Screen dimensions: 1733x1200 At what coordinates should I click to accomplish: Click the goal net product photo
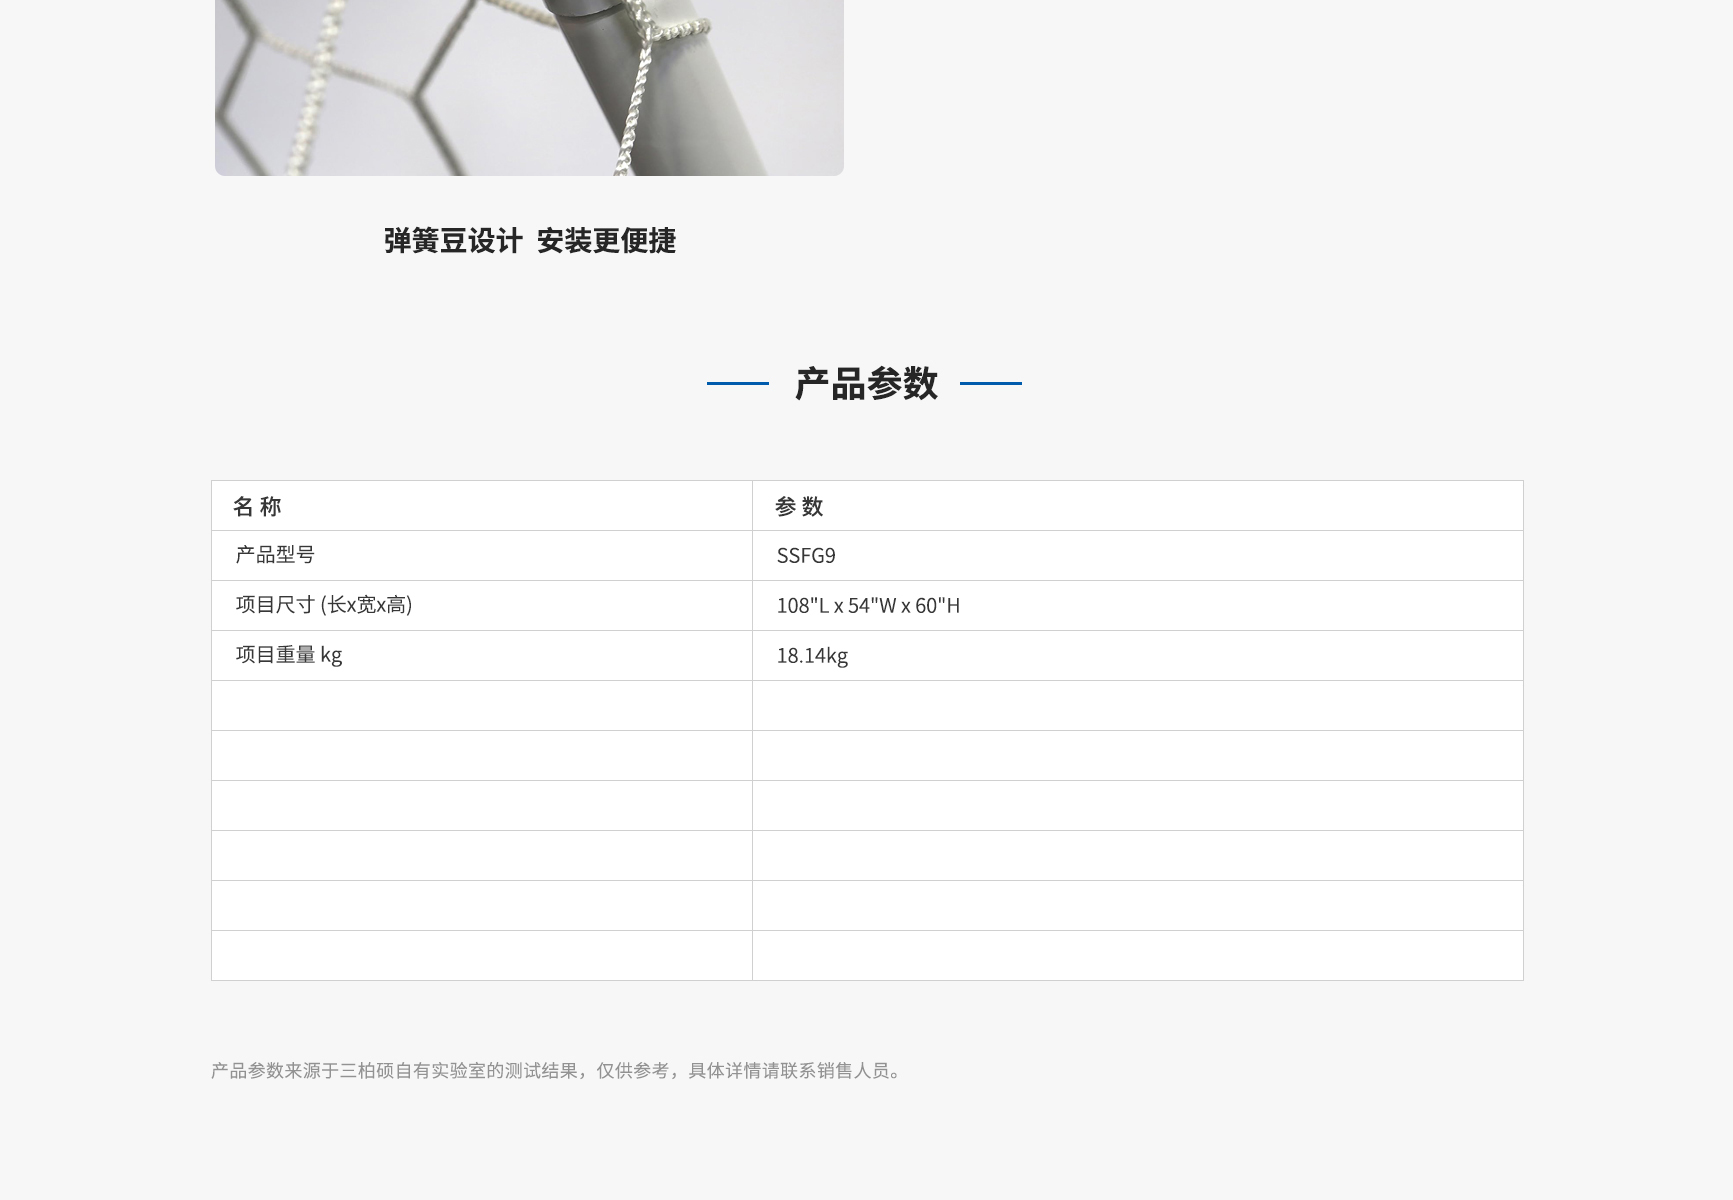tap(400, 90)
